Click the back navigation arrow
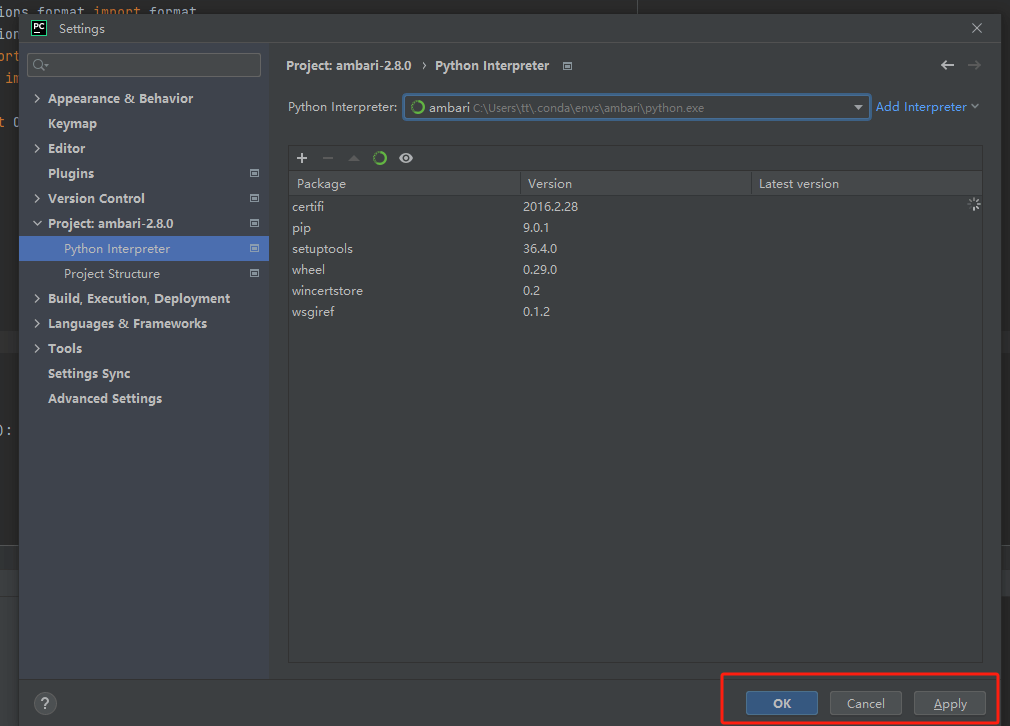Viewport: 1010px width, 726px height. [948, 65]
